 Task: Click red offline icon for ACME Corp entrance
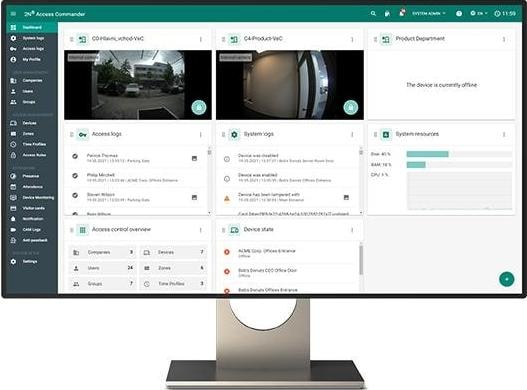pyautogui.click(x=227, y=252)
